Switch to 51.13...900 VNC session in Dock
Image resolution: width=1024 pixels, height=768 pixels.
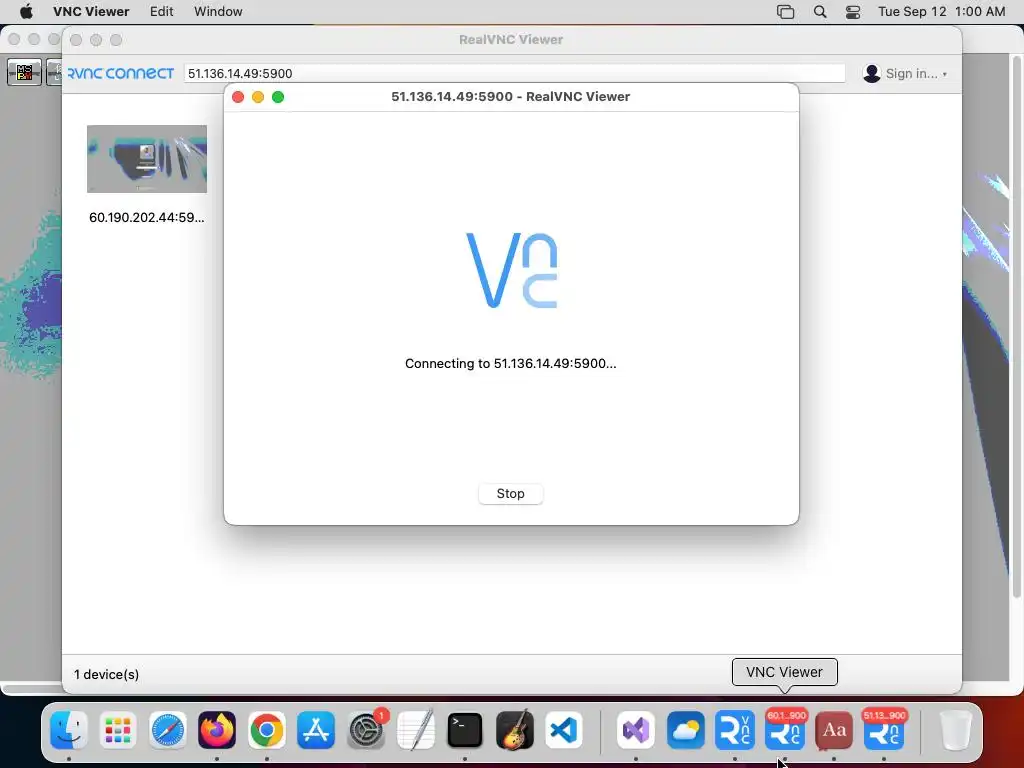point(884,730)
